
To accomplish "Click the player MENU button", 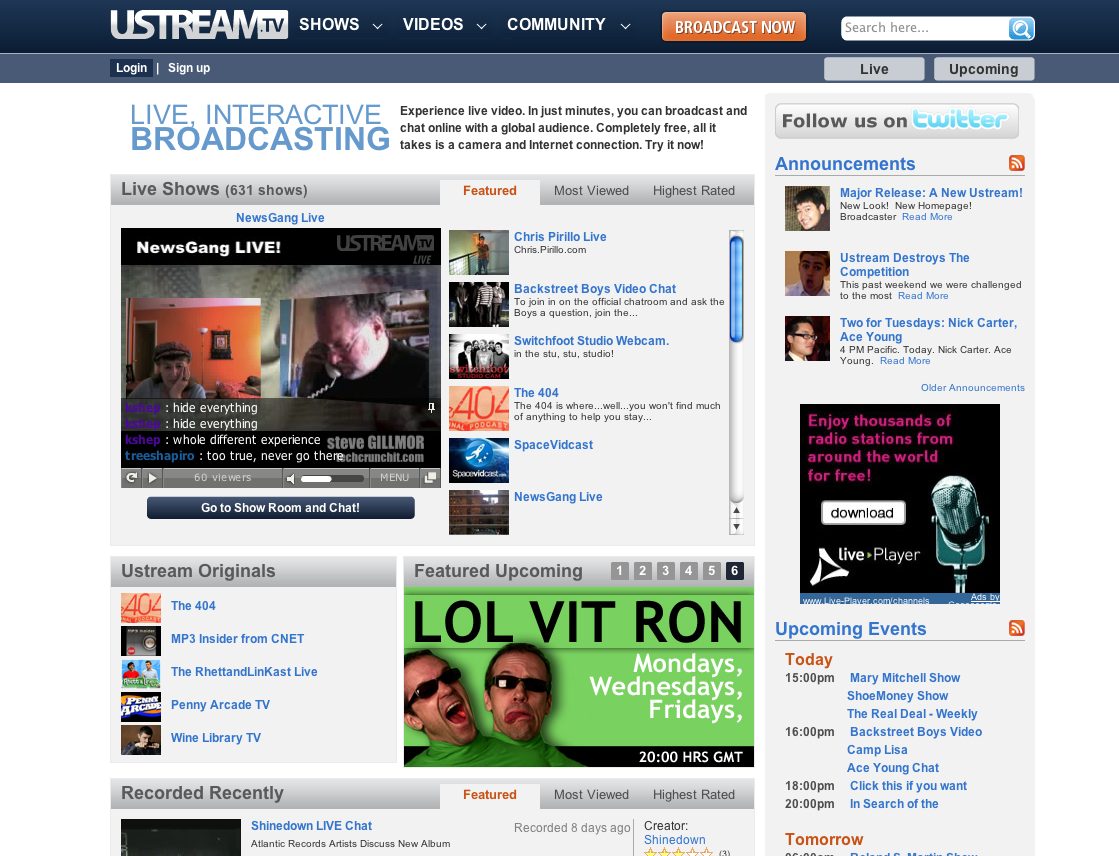I will point(395,478).
